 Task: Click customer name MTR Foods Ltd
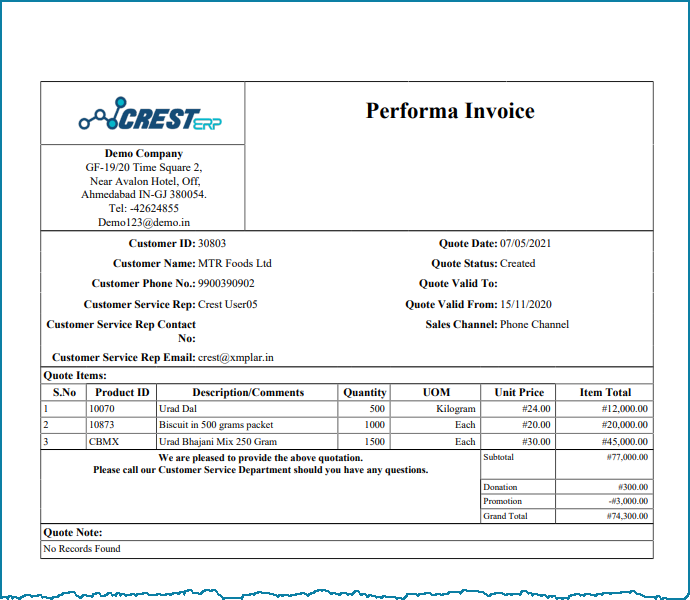(235, 263)
